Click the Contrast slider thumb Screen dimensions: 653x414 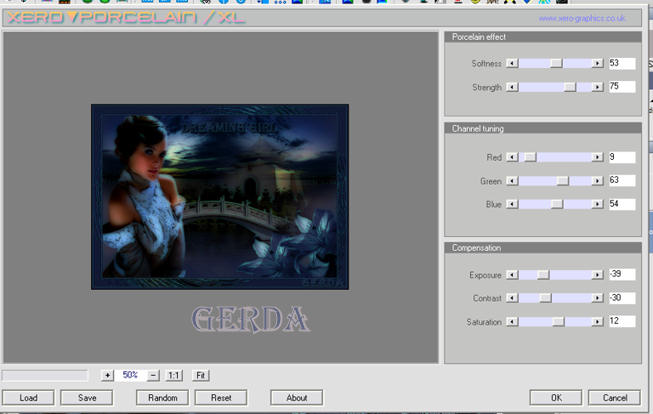coord(546,298)
